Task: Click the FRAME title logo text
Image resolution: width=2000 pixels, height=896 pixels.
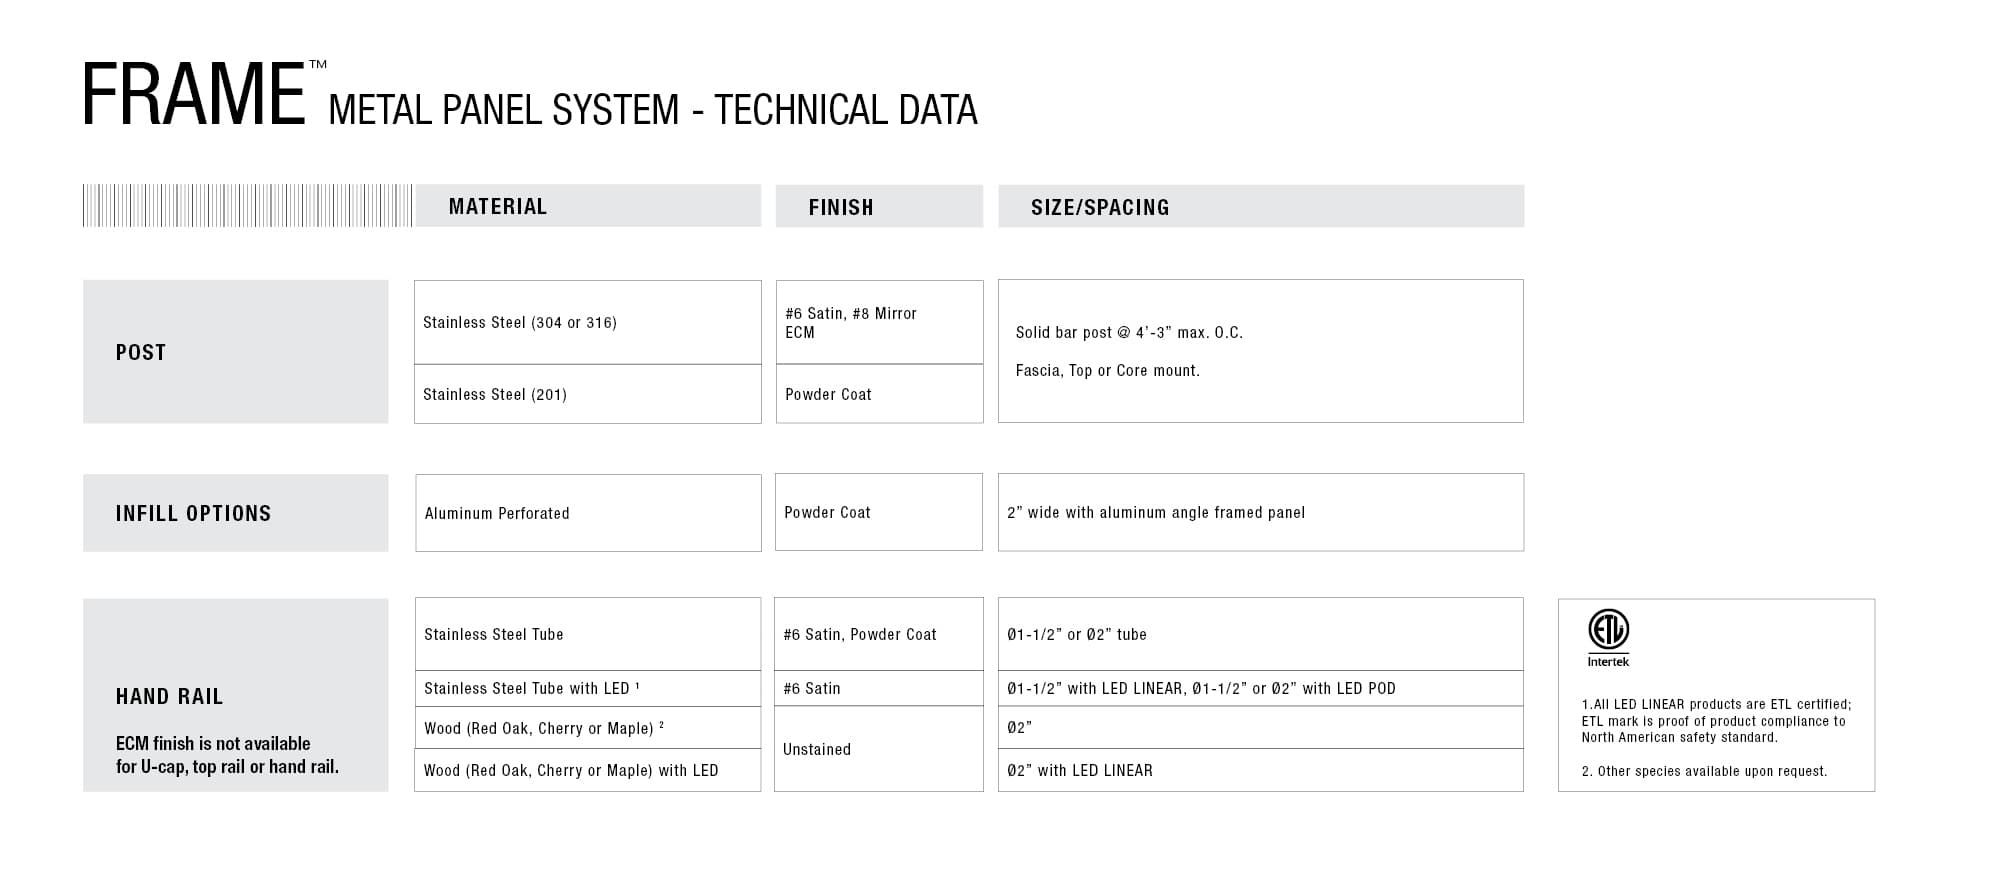Action: (194, 96)
